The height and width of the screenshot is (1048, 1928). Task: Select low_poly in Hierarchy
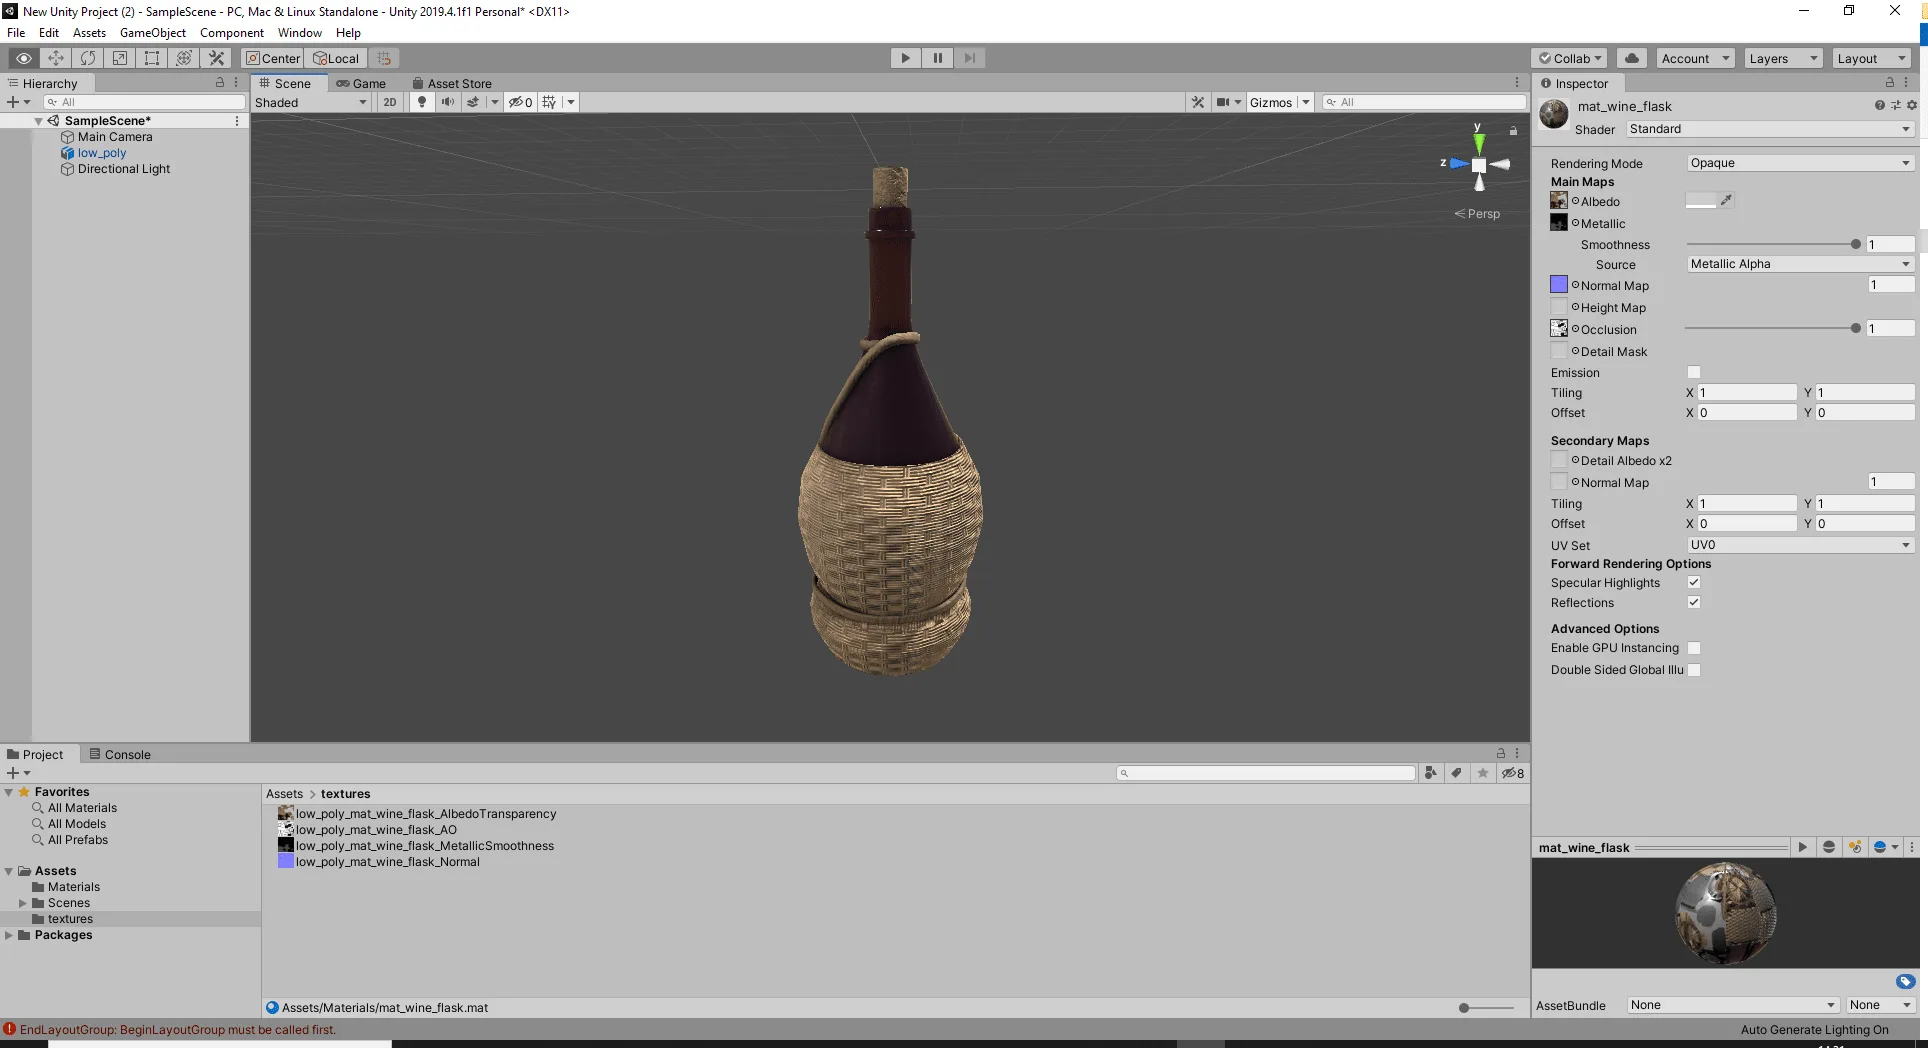click(x=102, y=153)
